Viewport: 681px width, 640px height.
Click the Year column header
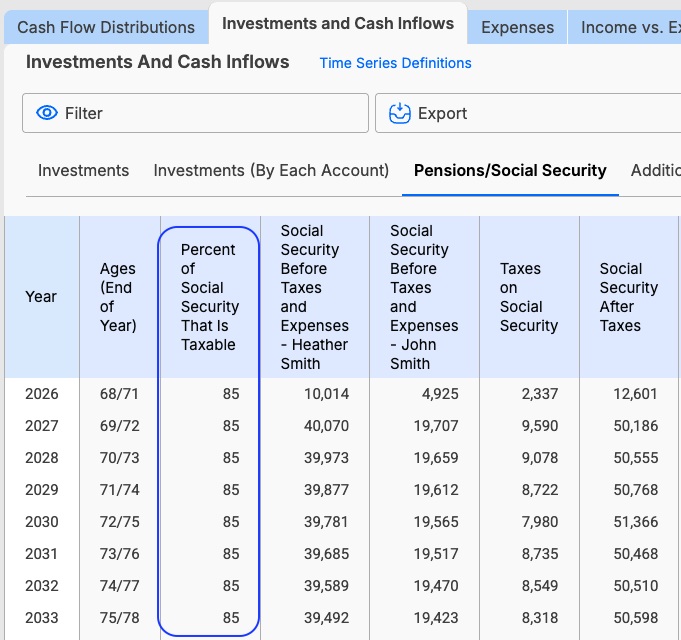click(x=41, y=297)
